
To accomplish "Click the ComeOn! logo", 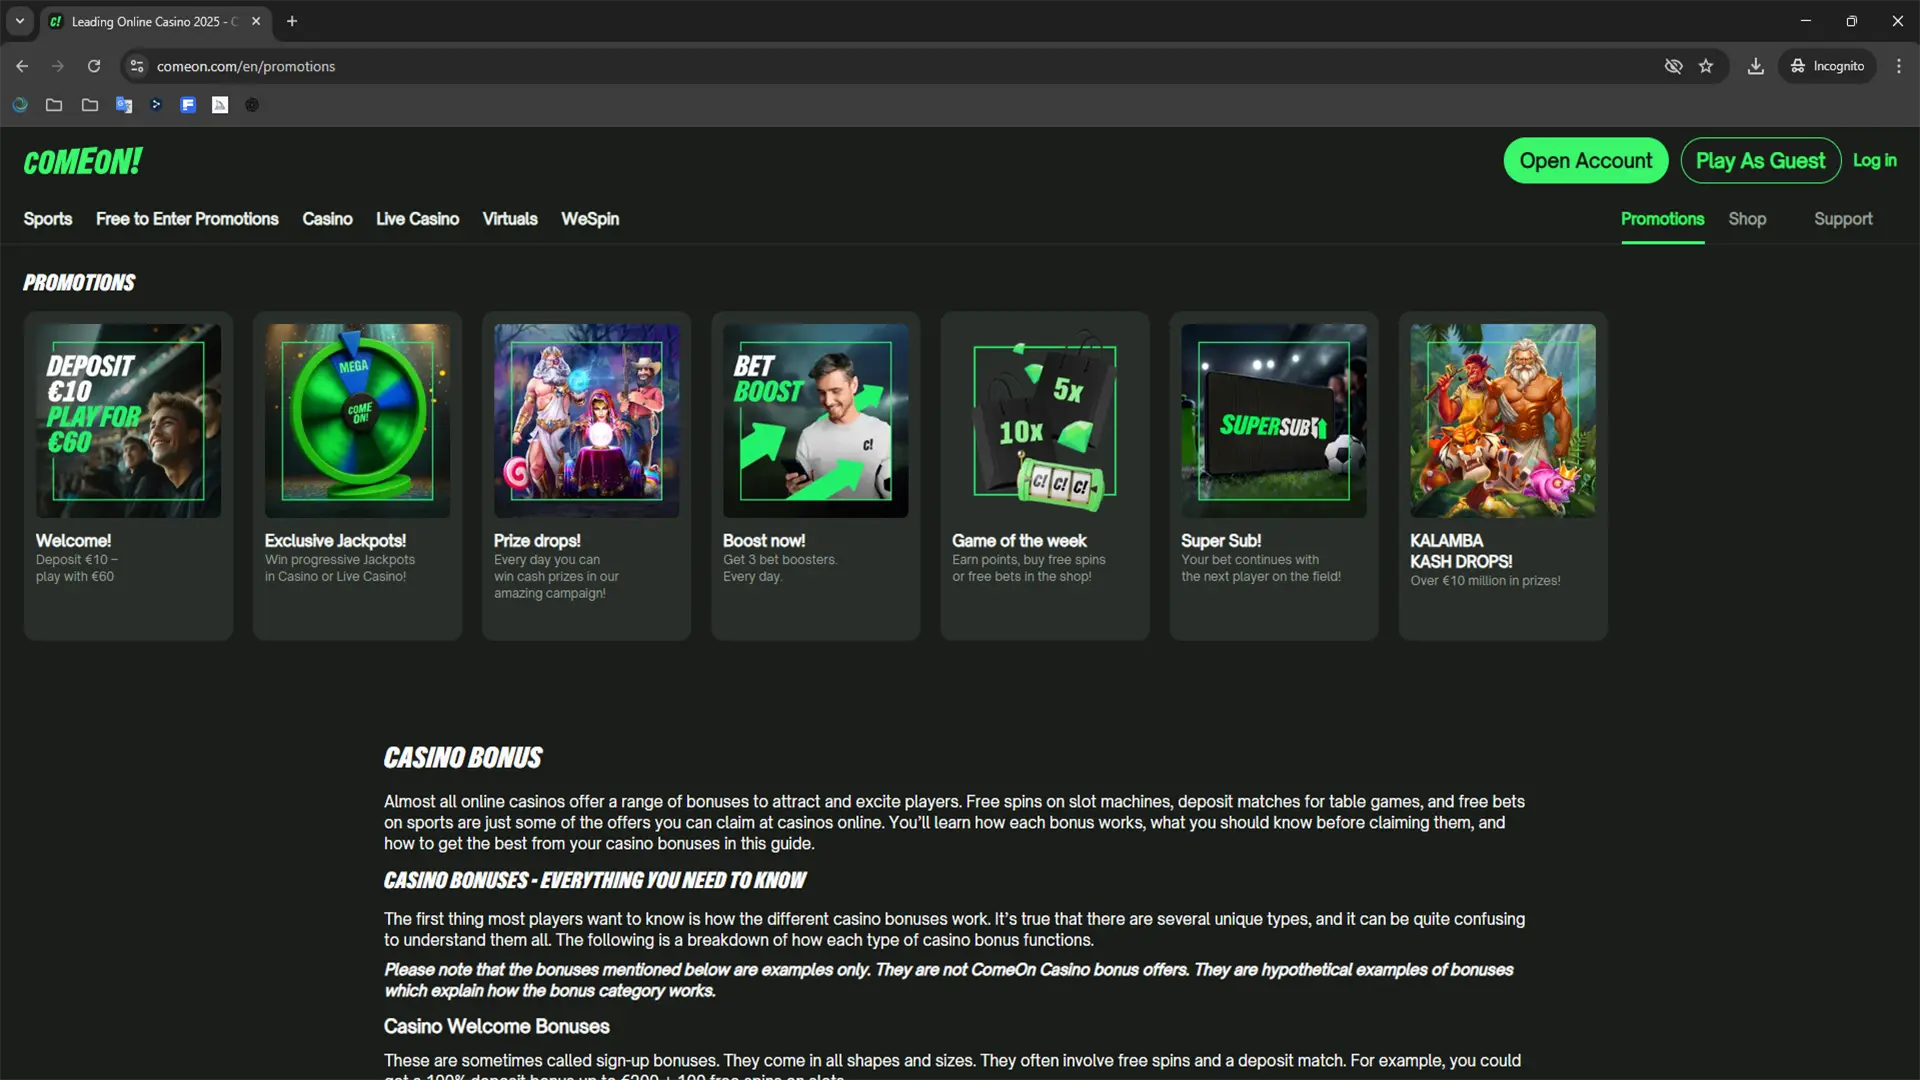I will pos(83,161).
